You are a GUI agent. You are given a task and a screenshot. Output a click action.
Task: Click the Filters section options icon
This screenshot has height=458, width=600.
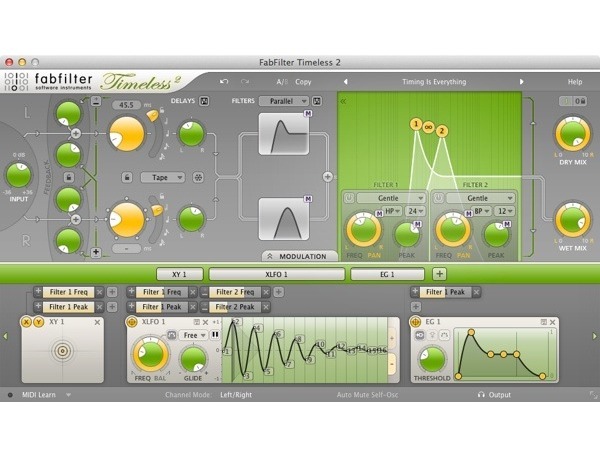317,101
